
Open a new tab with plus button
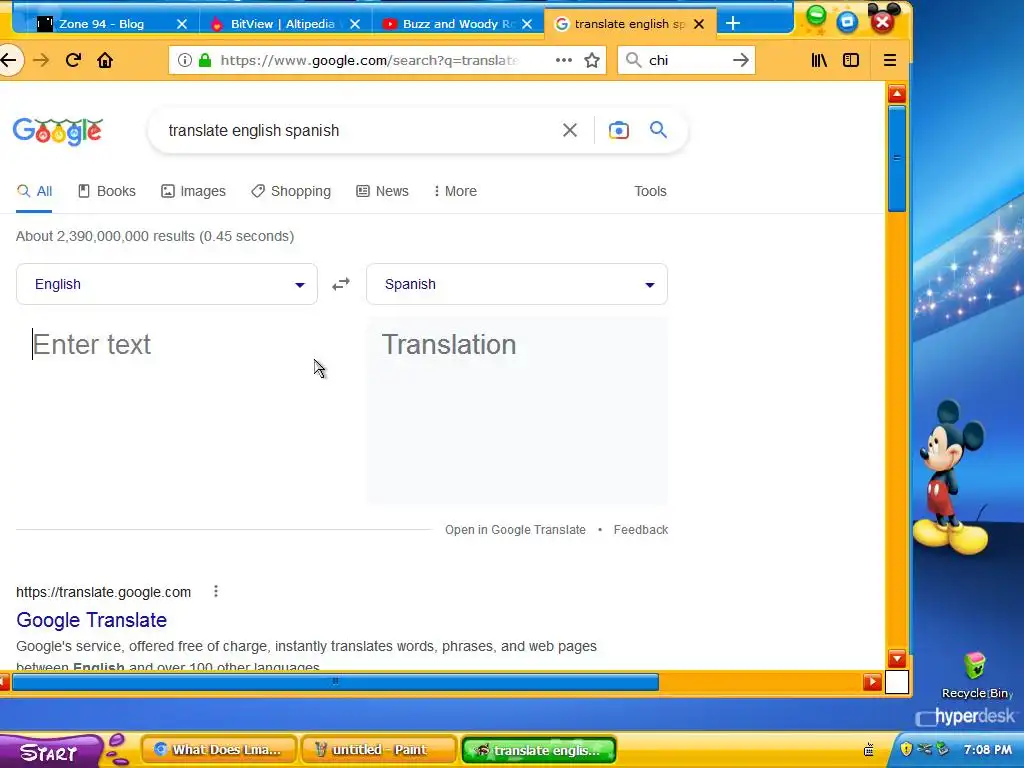[x=733, y=24]
